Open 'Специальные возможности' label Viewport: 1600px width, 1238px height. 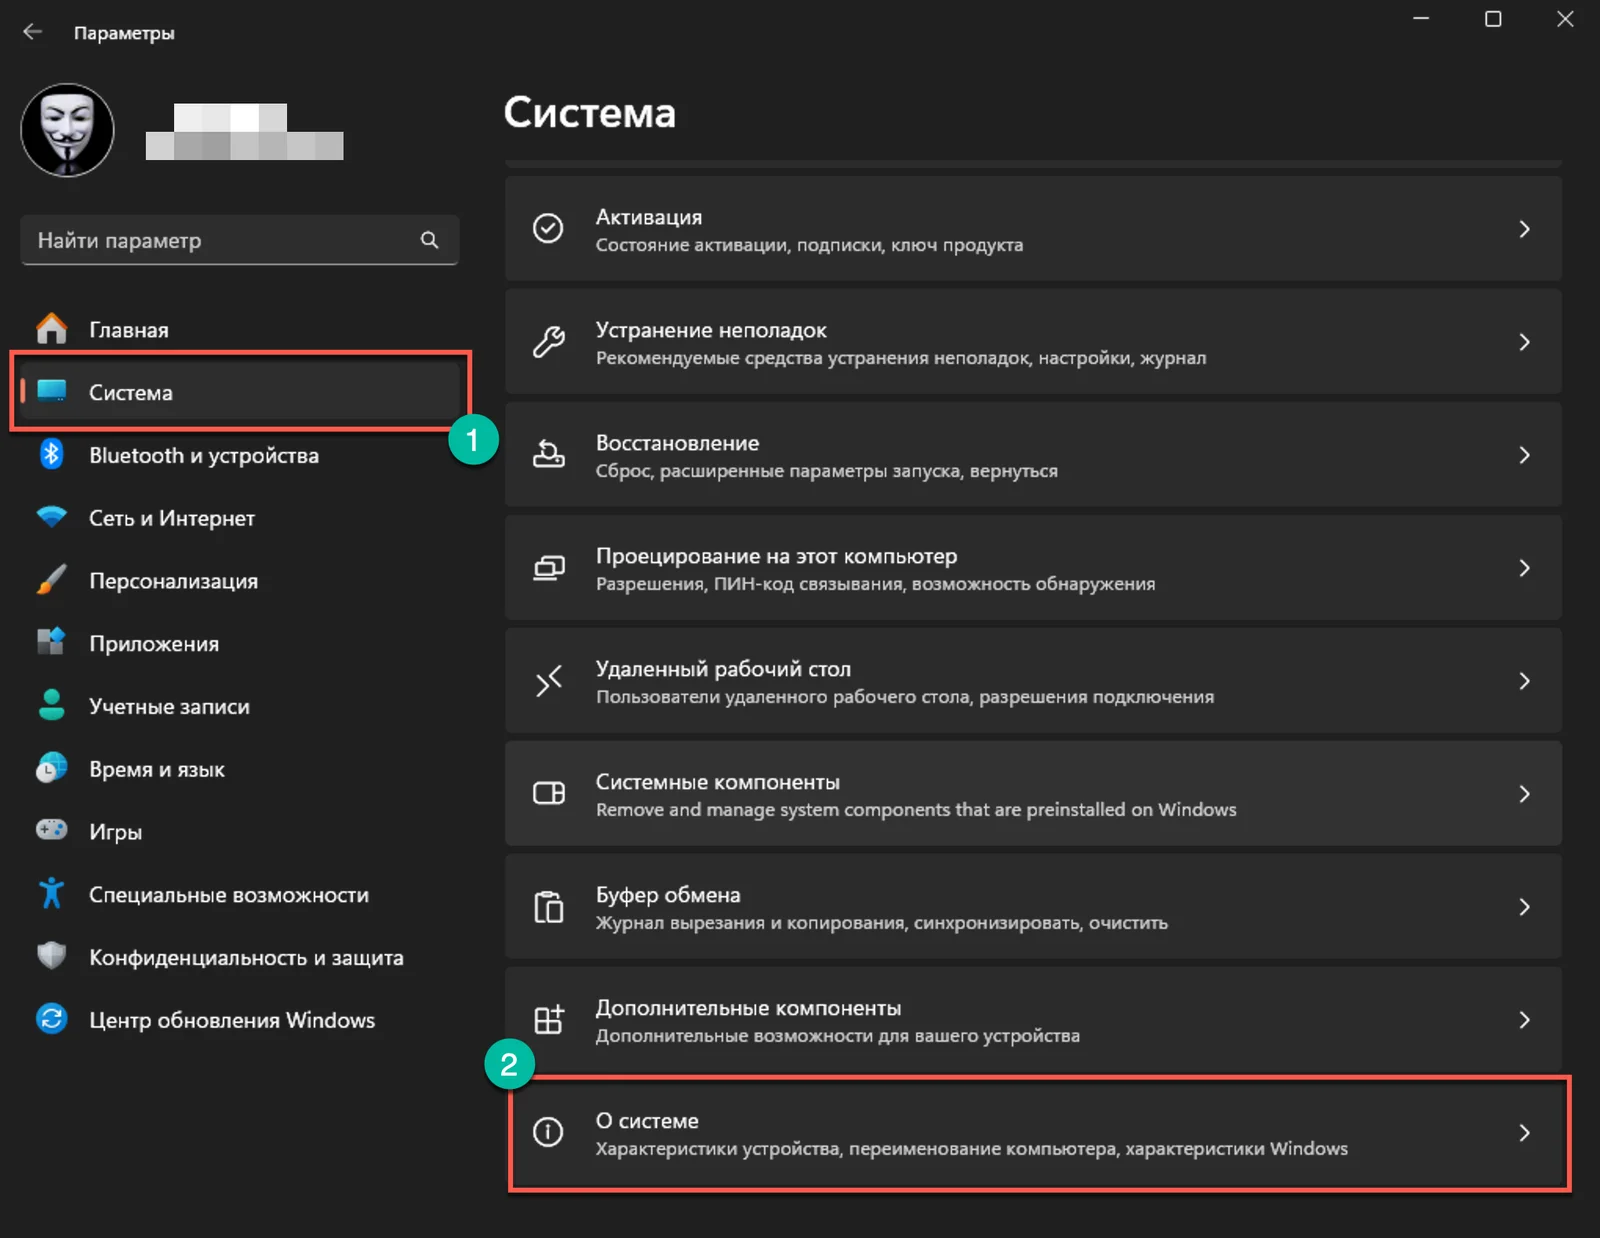pos(229,895)
